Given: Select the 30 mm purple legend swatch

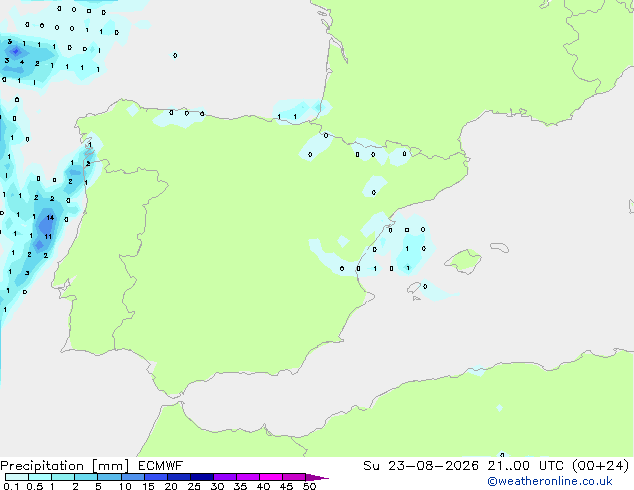Looking at the screenshot, I should click(225, 477).
